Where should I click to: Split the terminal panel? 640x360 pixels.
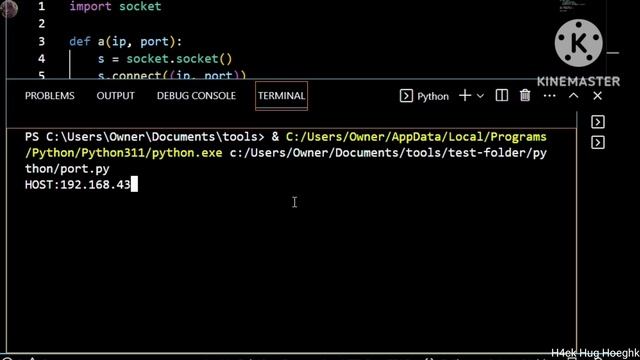[x=502, y=96]
